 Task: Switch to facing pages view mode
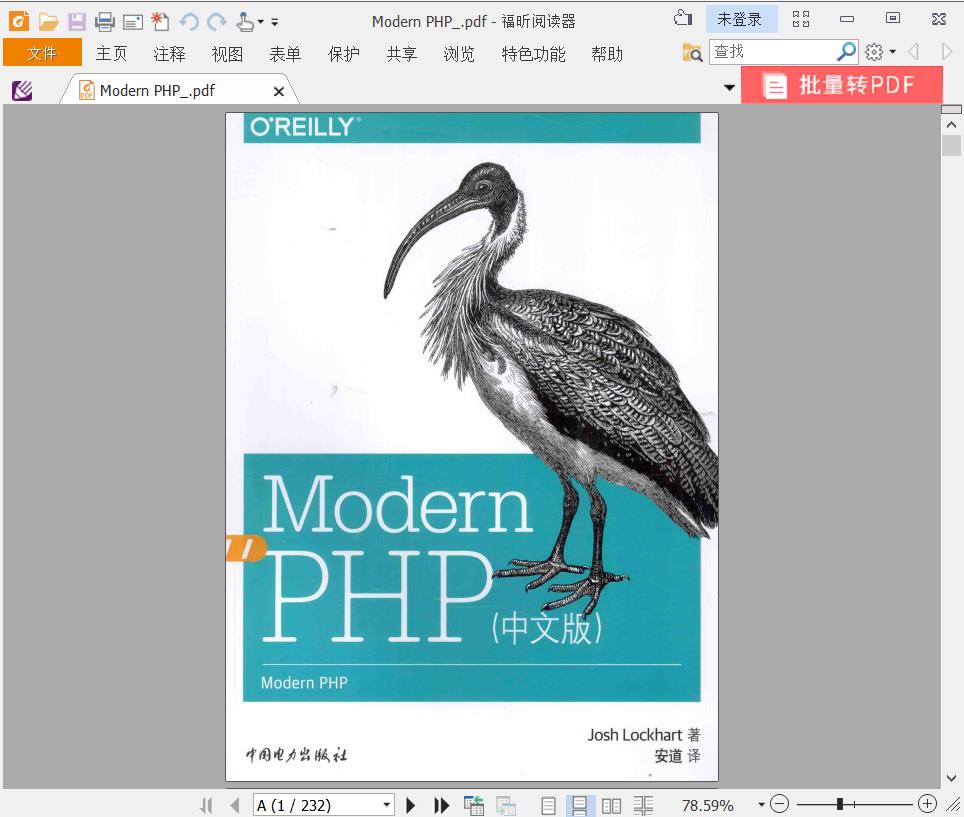tap(611, 805)
